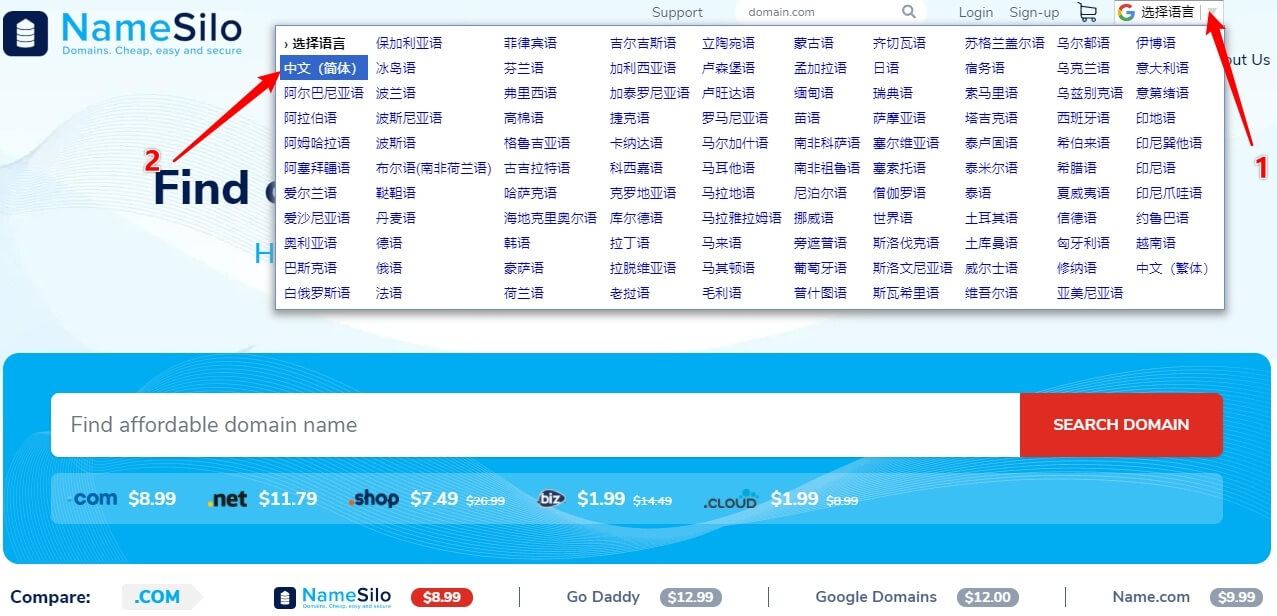Select 白俄罗斯语 from language list
This screenshot has width=1277, height=616.
(x=317, y=293)
